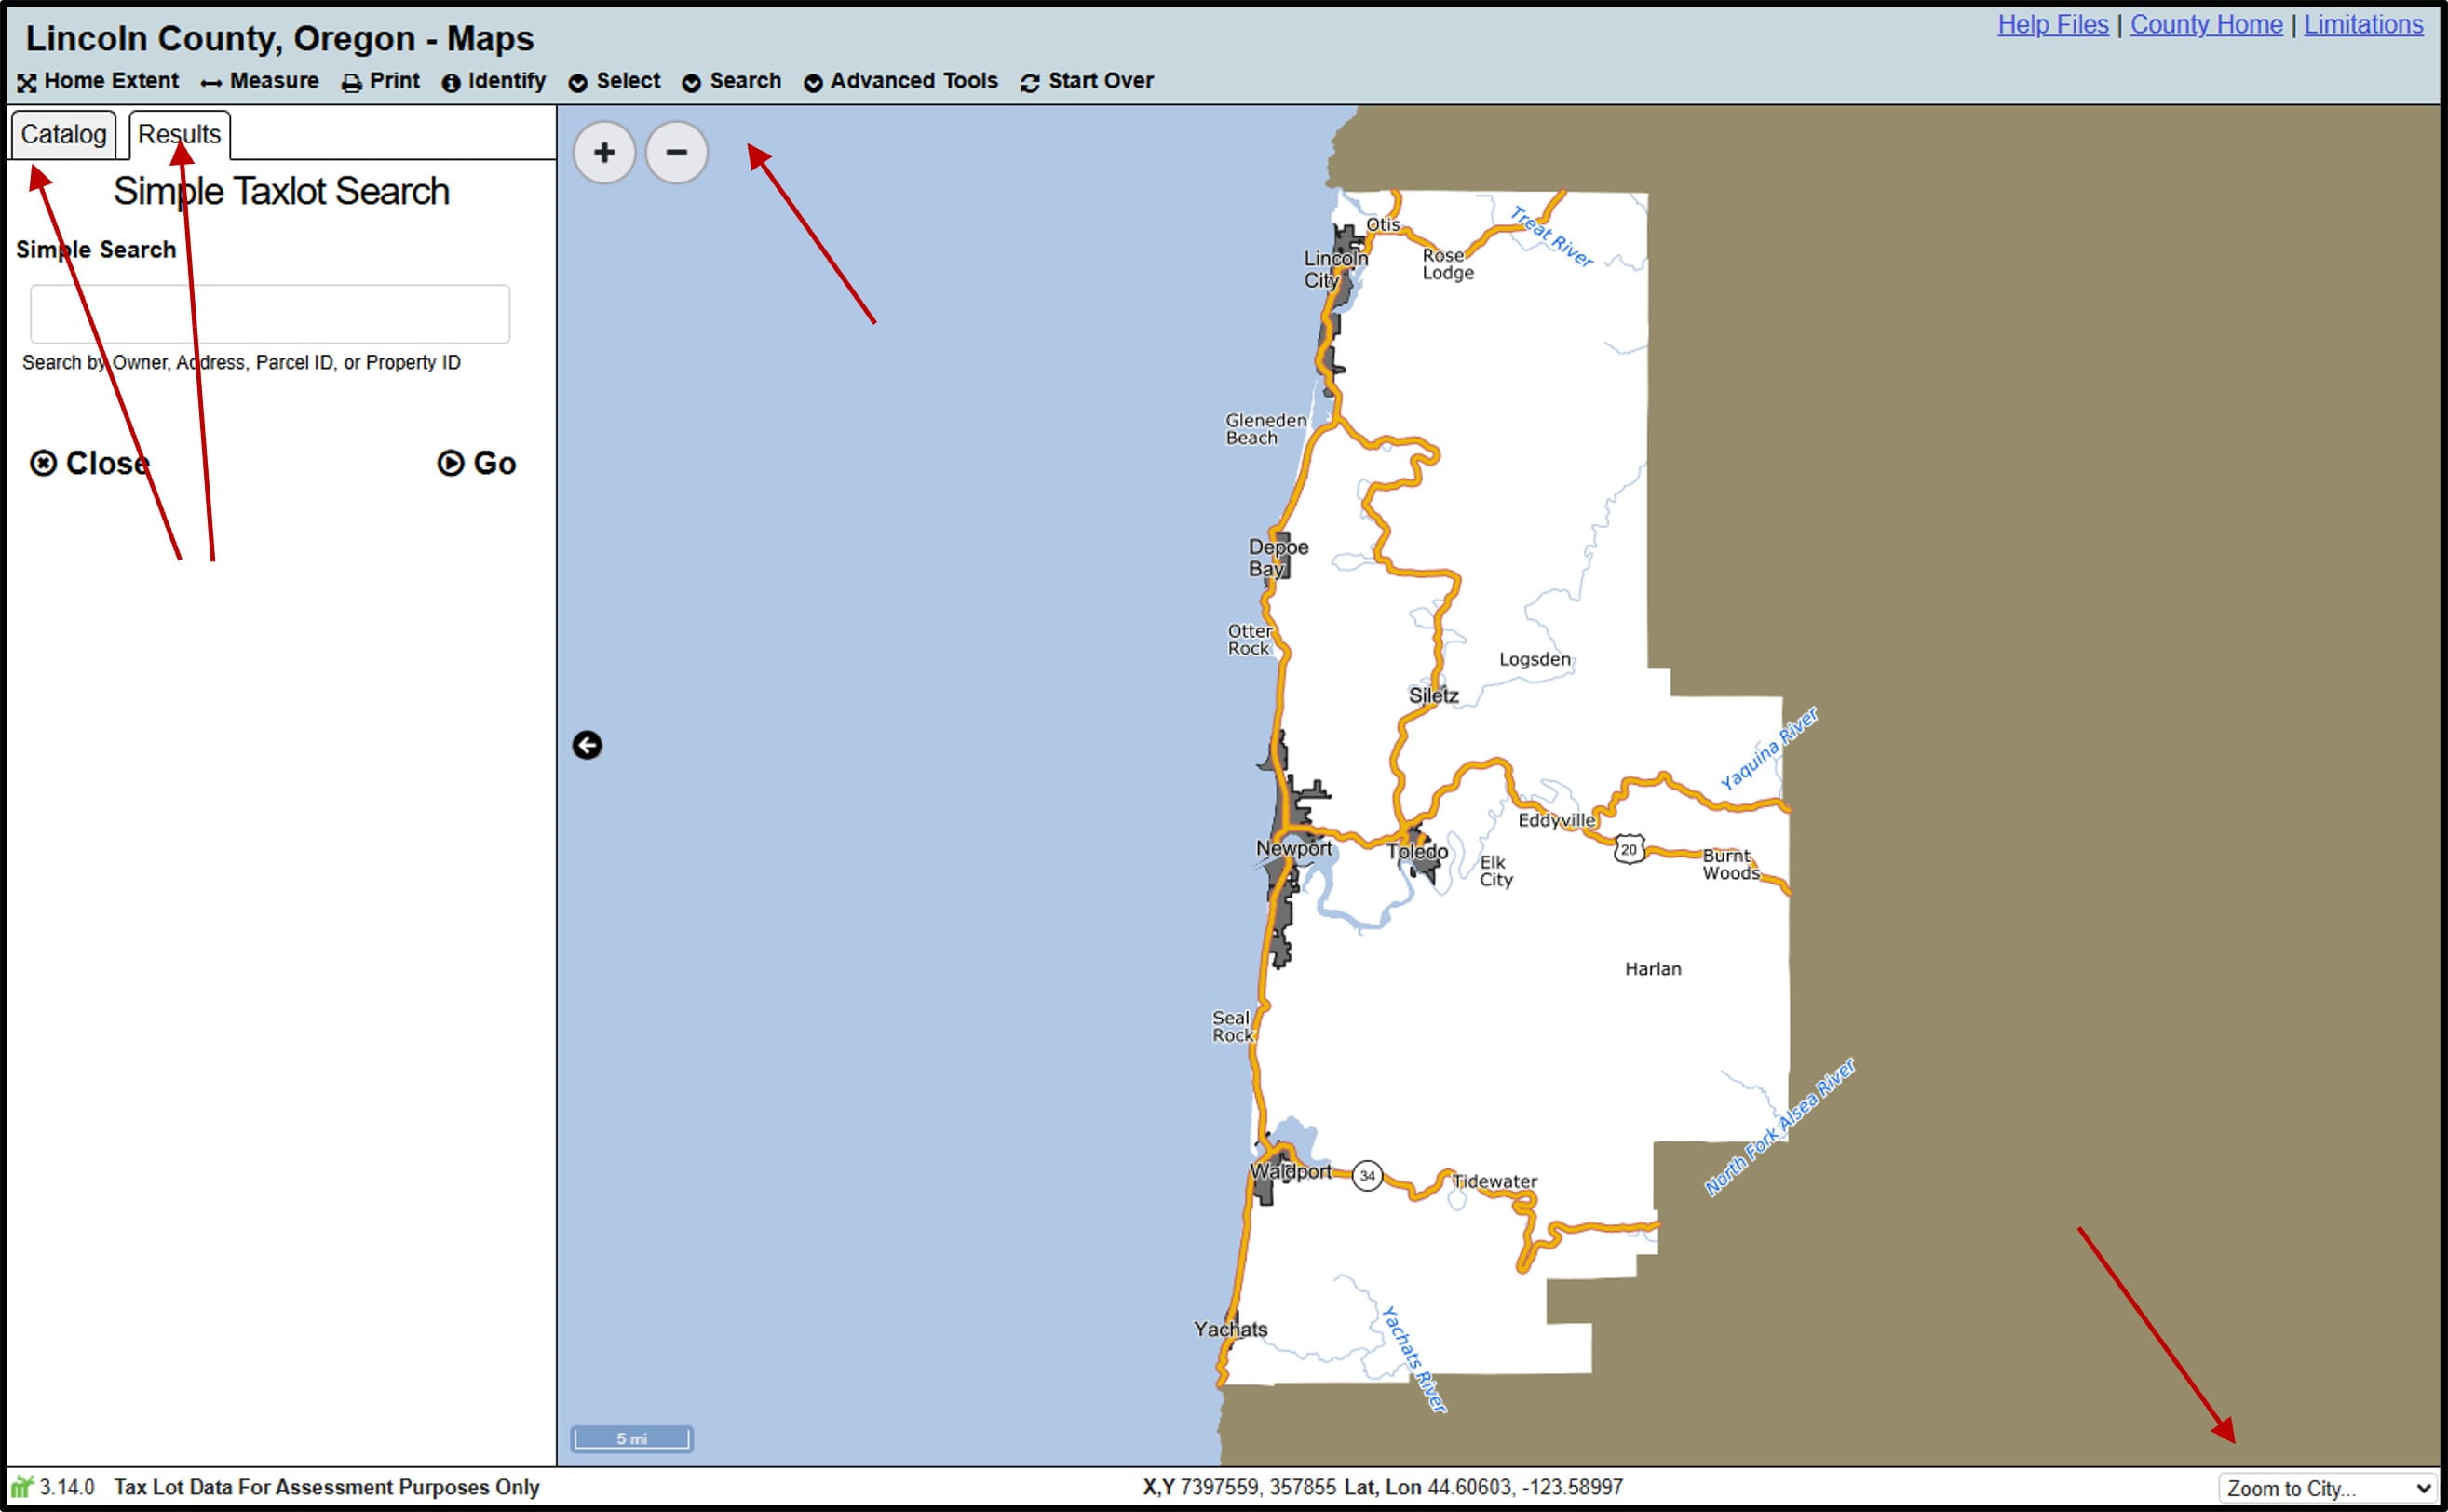Click Go to run the search
Viewport: 2448px width, 1512px height.
click(x=477, y=463)
